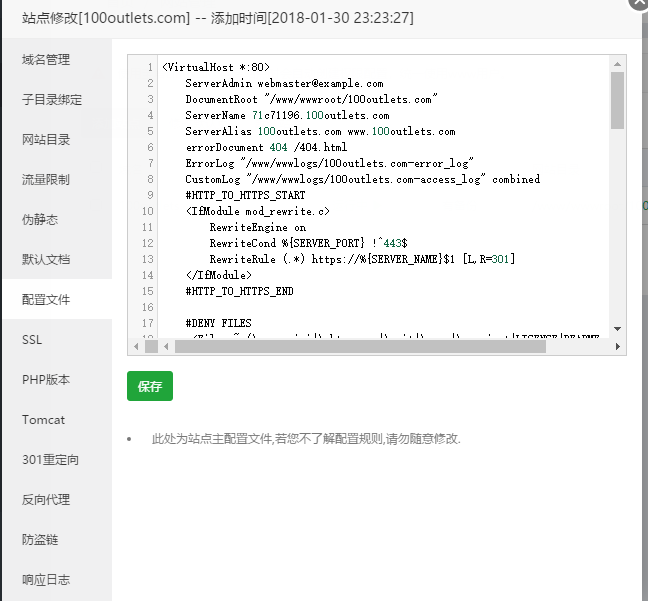Click the dialog title 站点修改[100outlets.com]
648x601 pixels.
[x=106, y=18]
